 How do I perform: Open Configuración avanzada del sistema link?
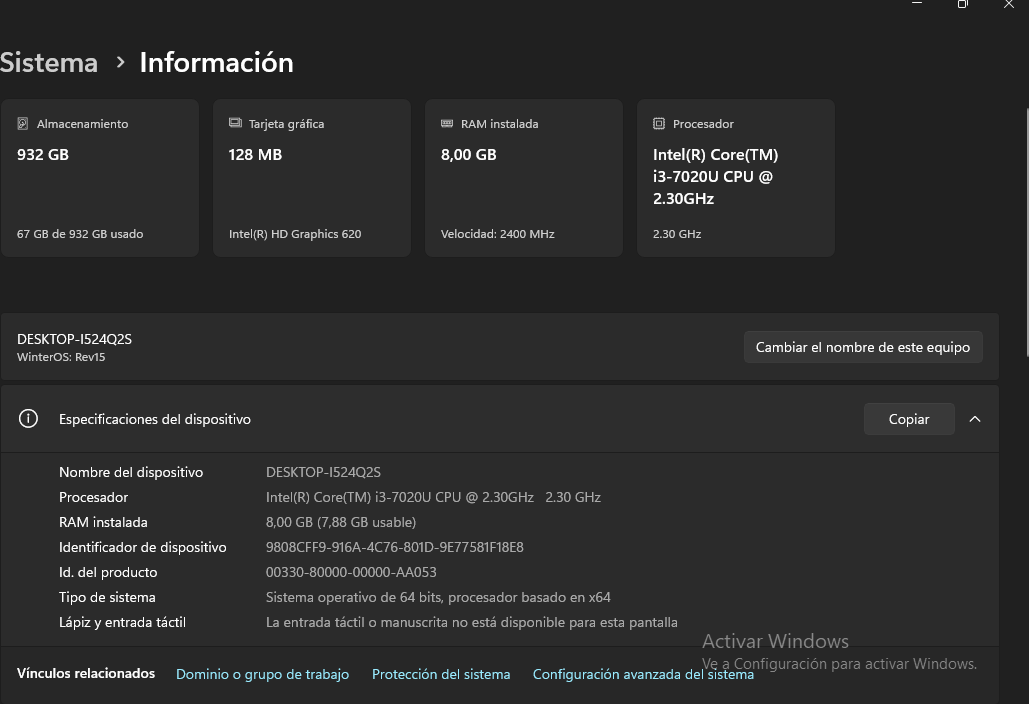click(643, 674)
